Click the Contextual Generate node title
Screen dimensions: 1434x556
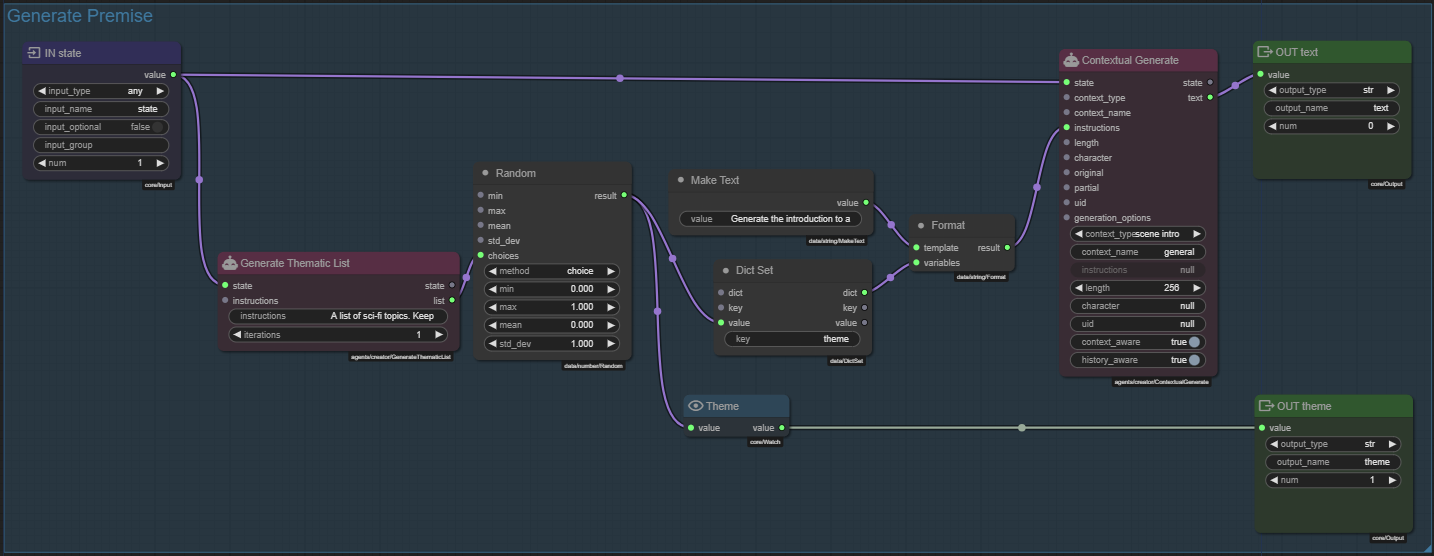(x=1130, y=60)
